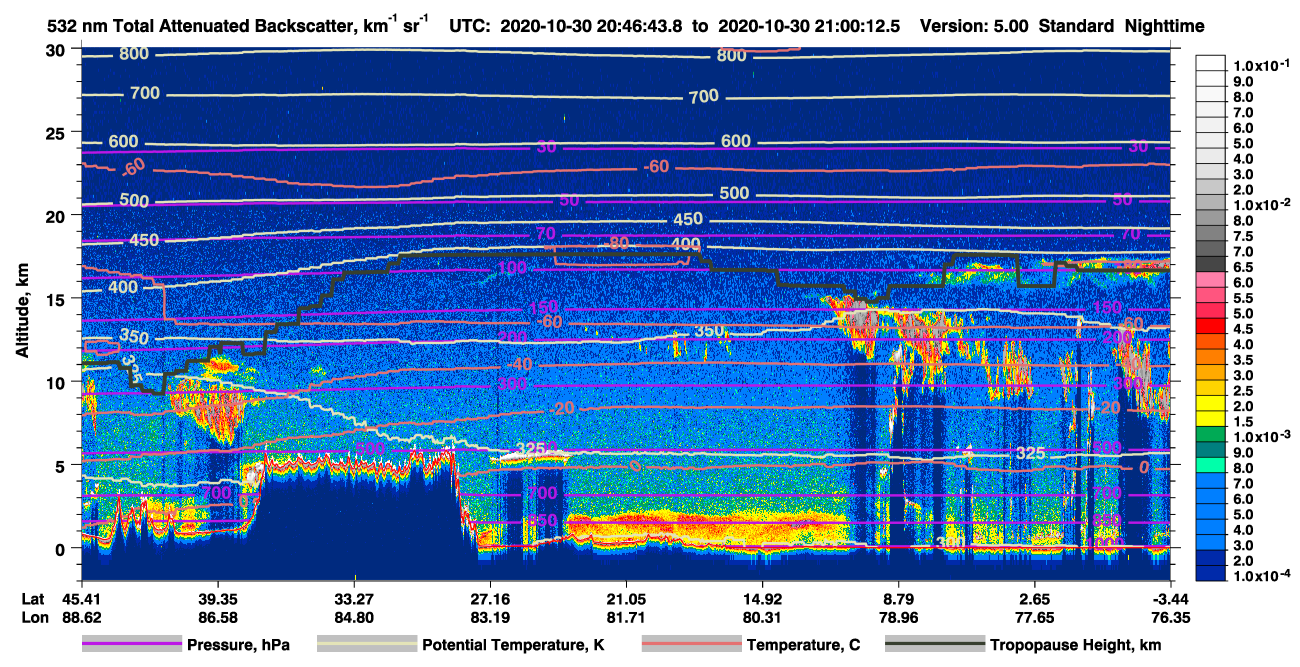Click the "Lat" row label
1300x667 pixels.
coord(34,598)
